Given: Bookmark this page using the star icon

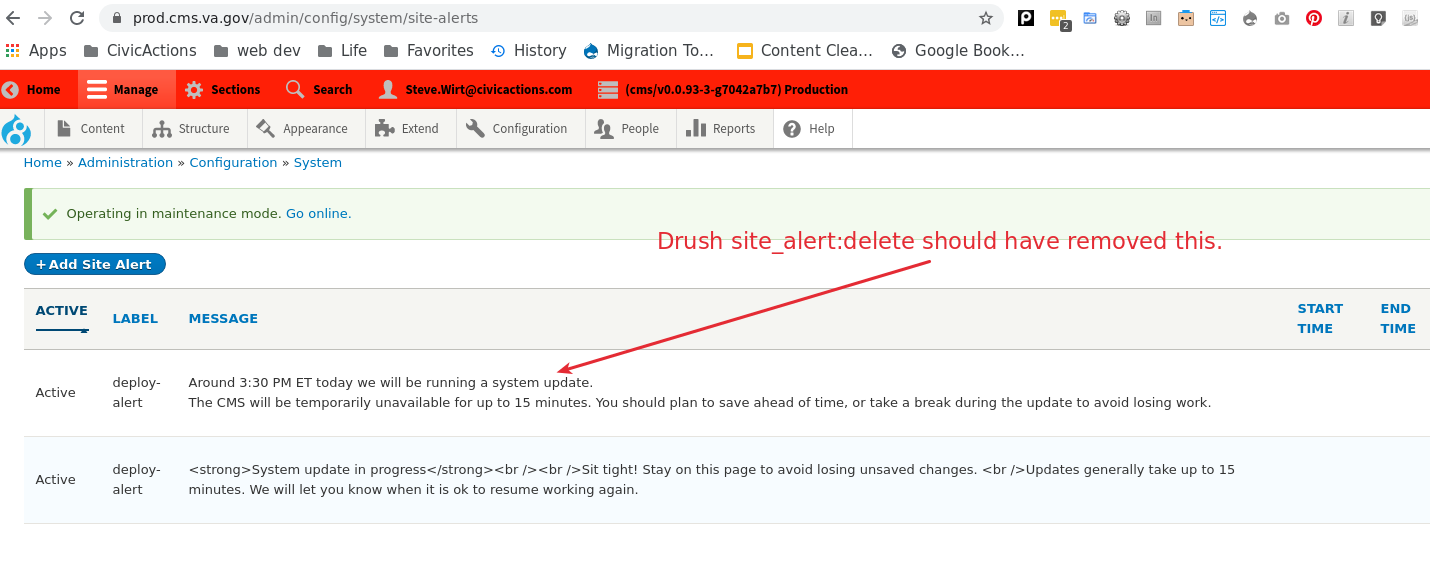Looking at the screenshot, I should pyautogui.click(x=986, y=18).
